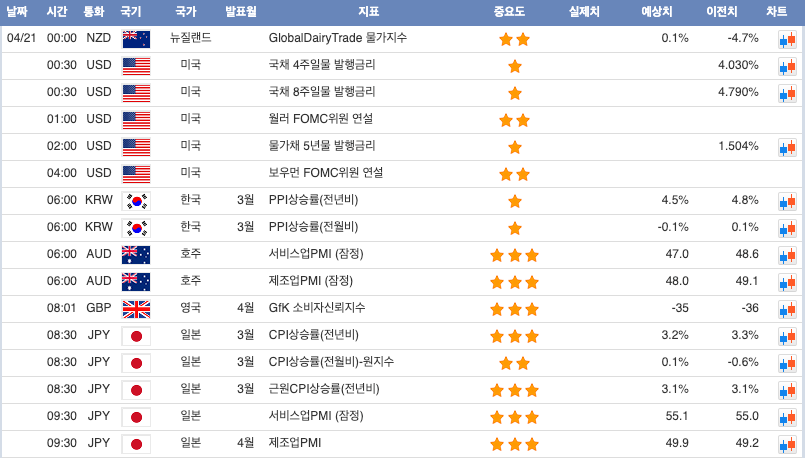Open 서비스업PMI (잠정) for Australia
The image size is (805, 458).
click(316, 254)
